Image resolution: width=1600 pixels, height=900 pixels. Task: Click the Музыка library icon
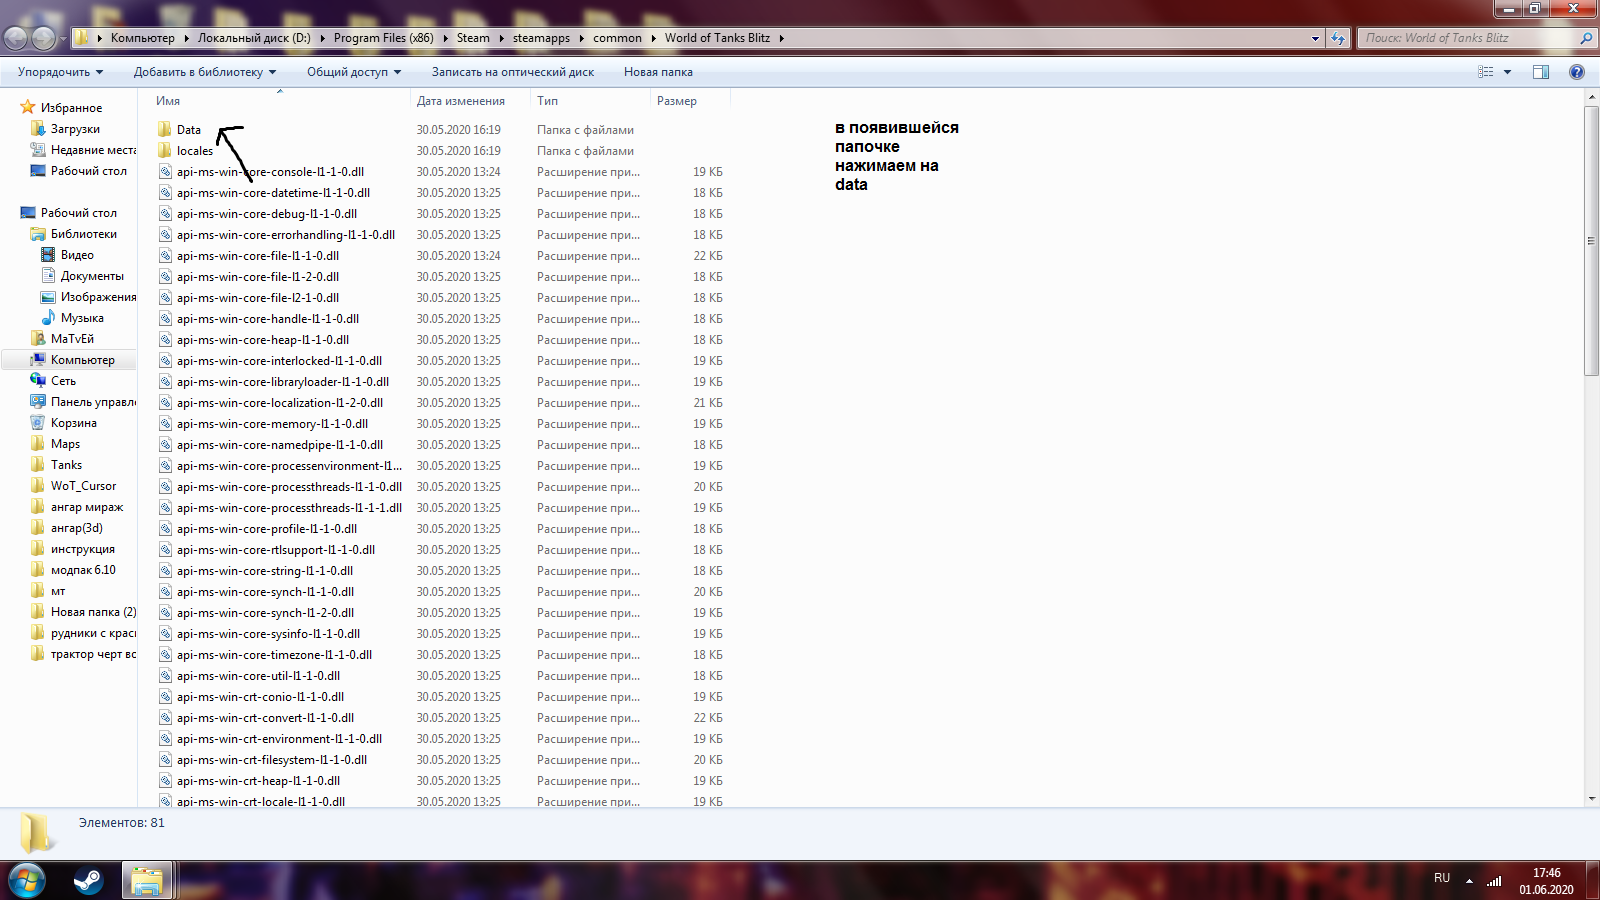(x=48, y=318)
